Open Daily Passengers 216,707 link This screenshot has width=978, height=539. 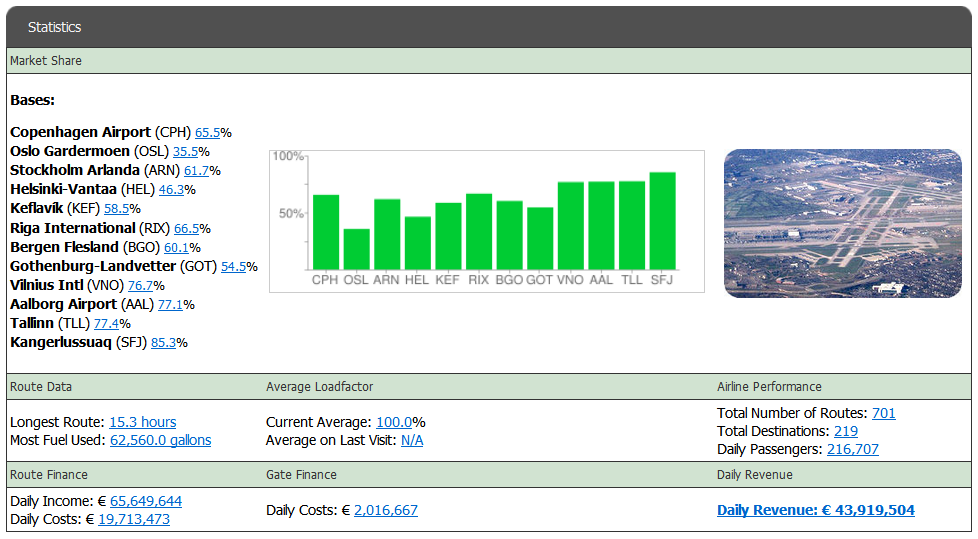[852, 449]
